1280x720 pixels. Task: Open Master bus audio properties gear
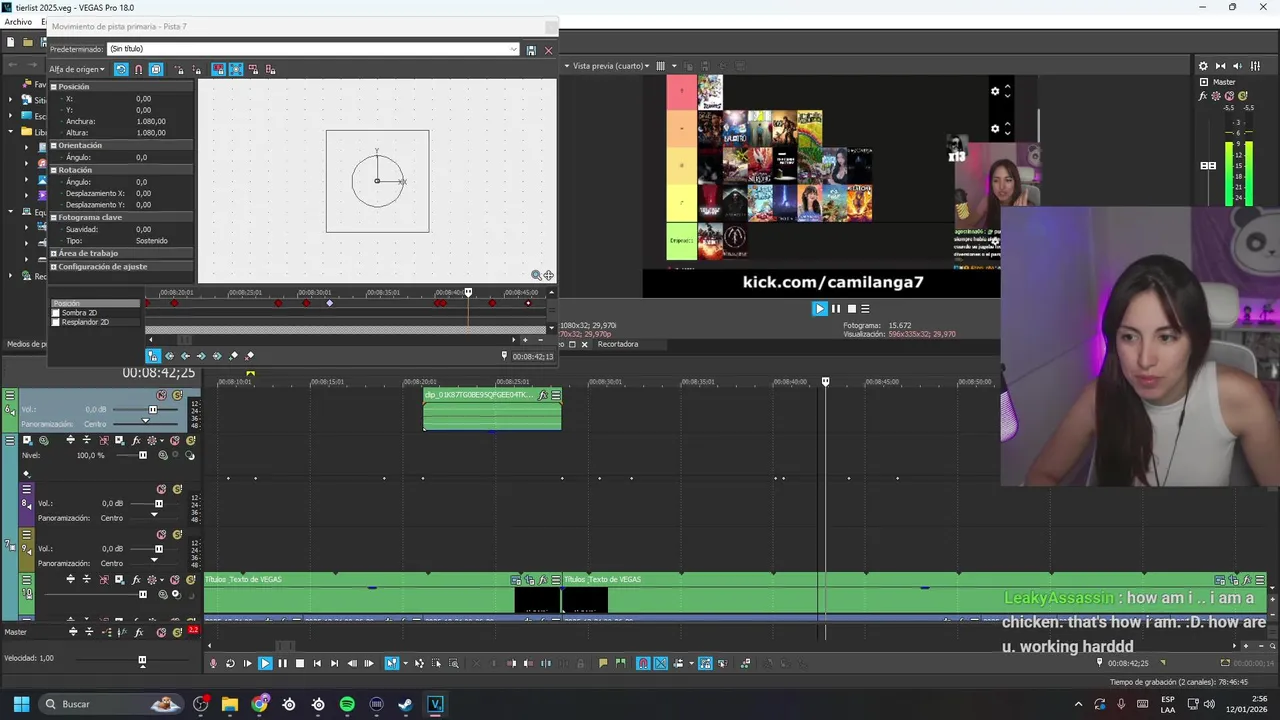click(x=1203, y=66)
